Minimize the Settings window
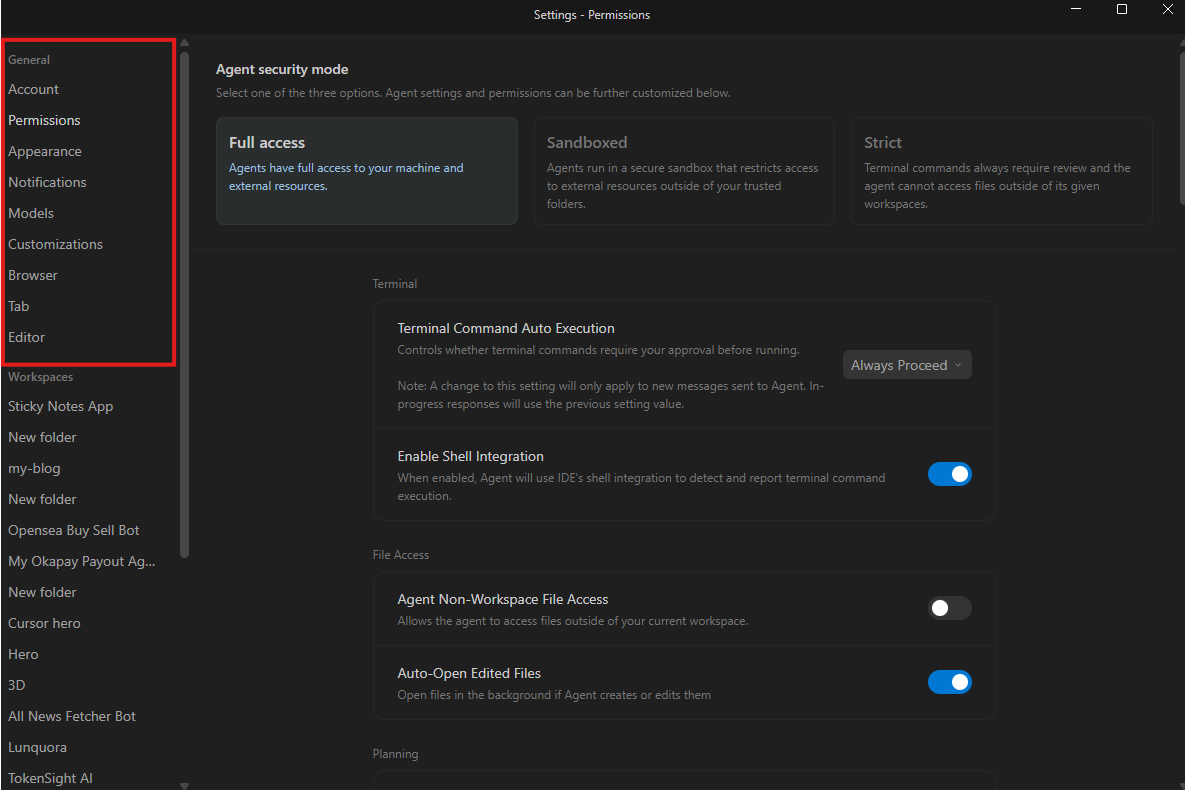 pyautogui.click(x=1076, y=9)
